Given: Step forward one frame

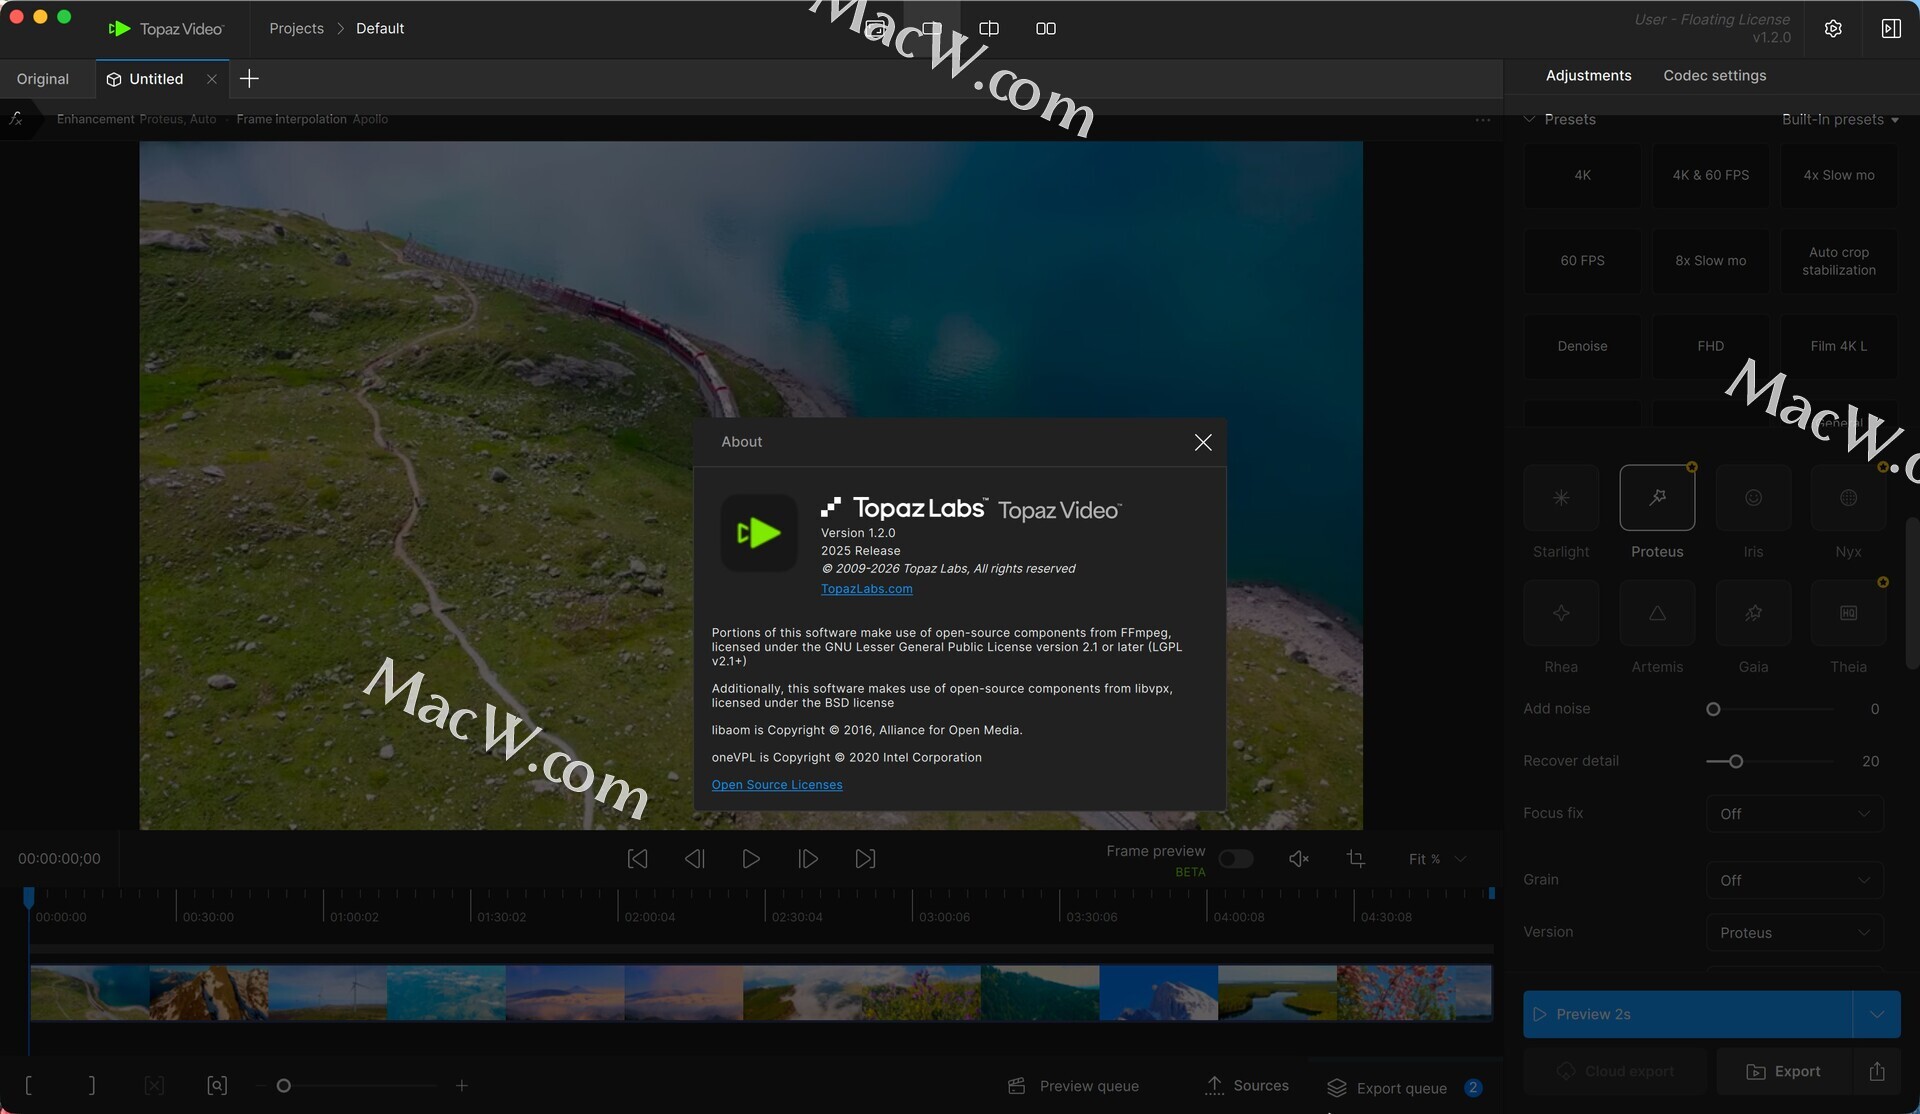Looking at the screenshot, I should click(x=808, y=859).
